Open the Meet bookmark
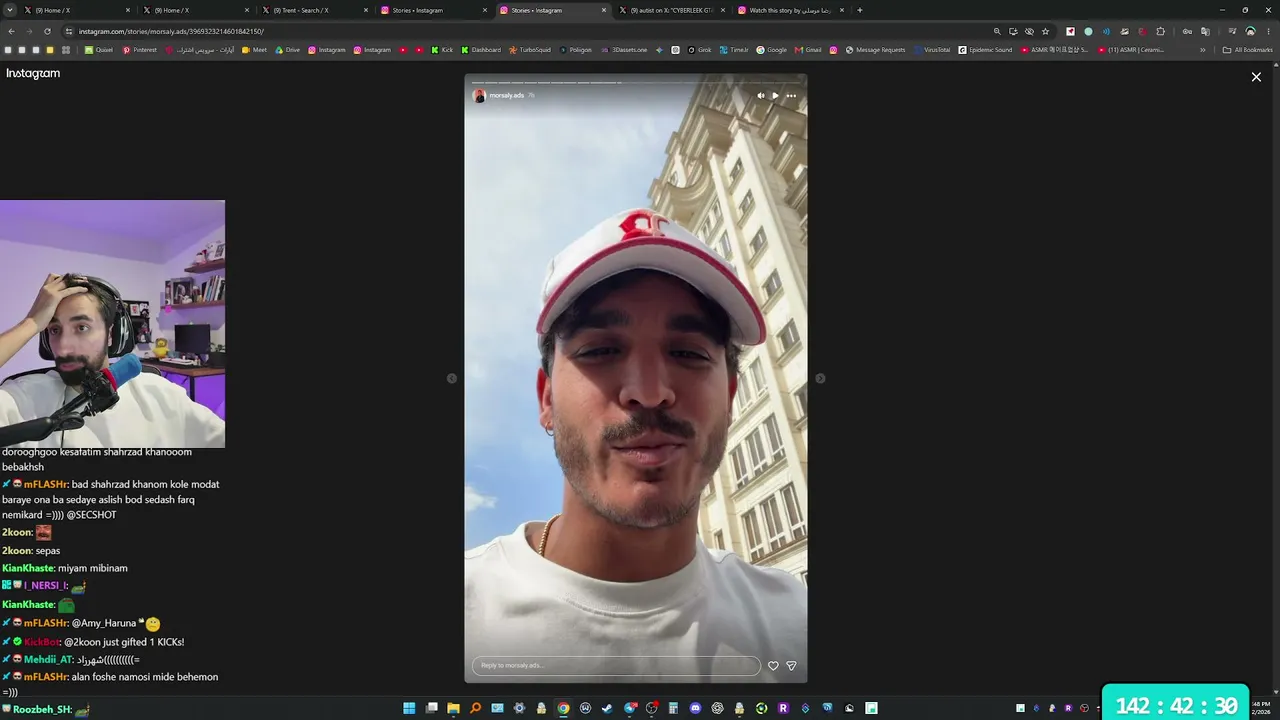This screenshot has height=720, width=1280. 254,50
